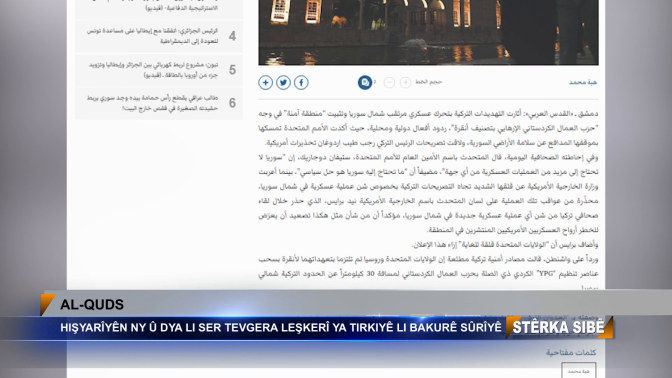The width and height of the screenshot is (672, 378).
Task: Click the AL-QUDS source label
Action: point(92,305)
